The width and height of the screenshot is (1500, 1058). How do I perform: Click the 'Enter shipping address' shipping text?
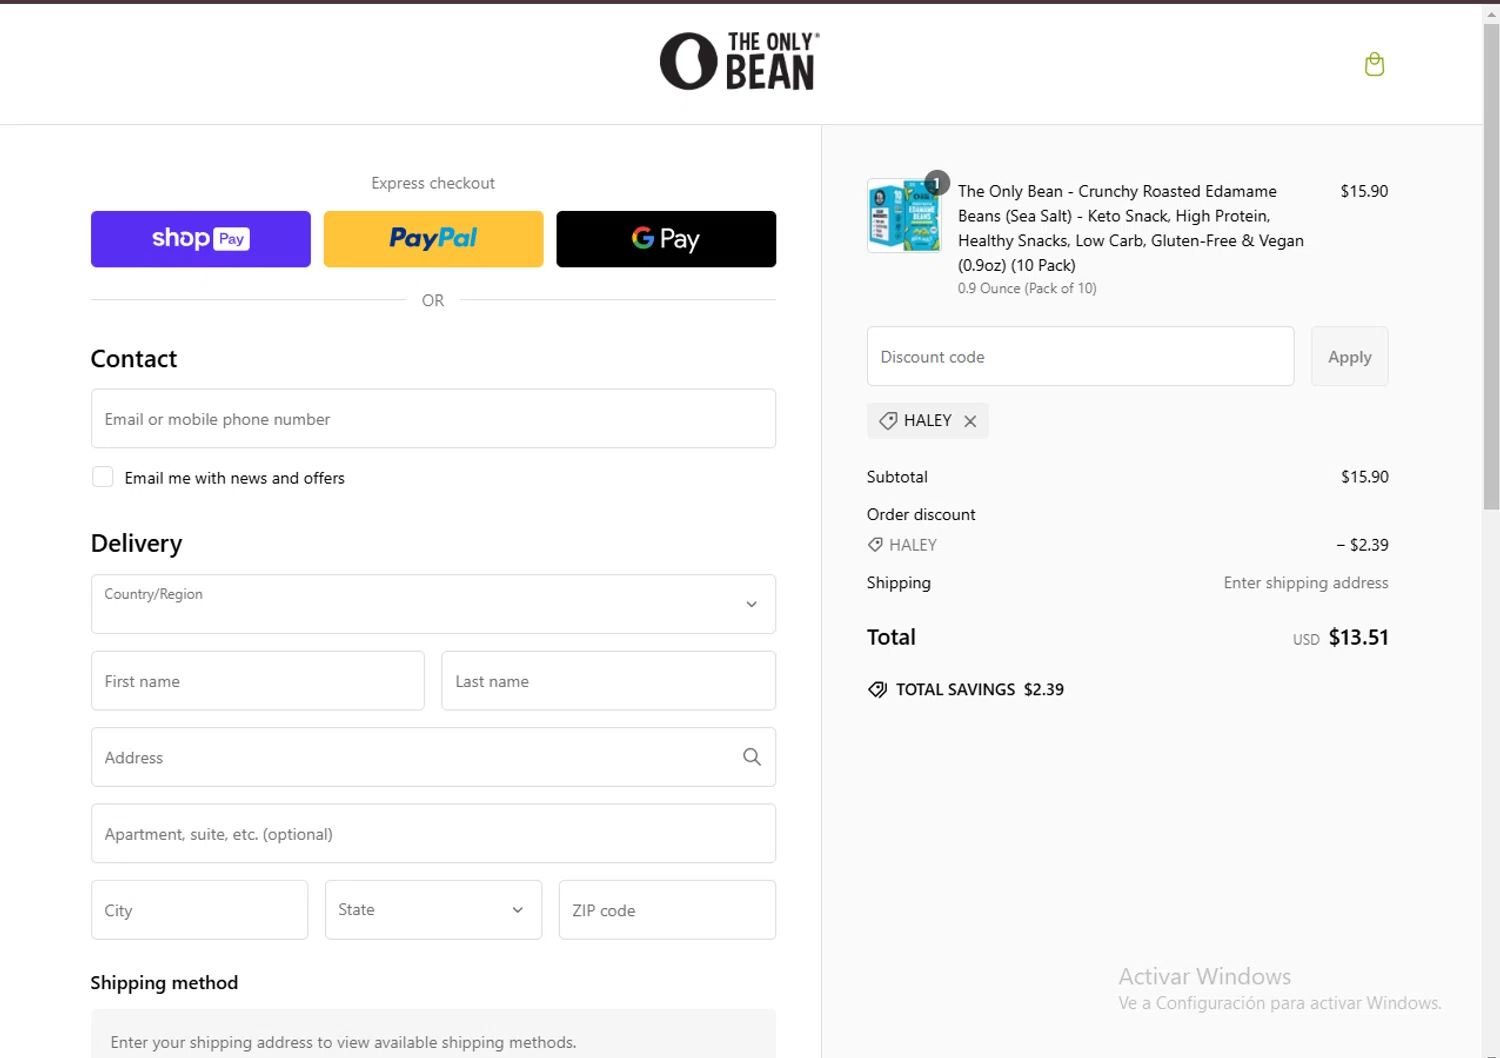tap(1306, 583)
